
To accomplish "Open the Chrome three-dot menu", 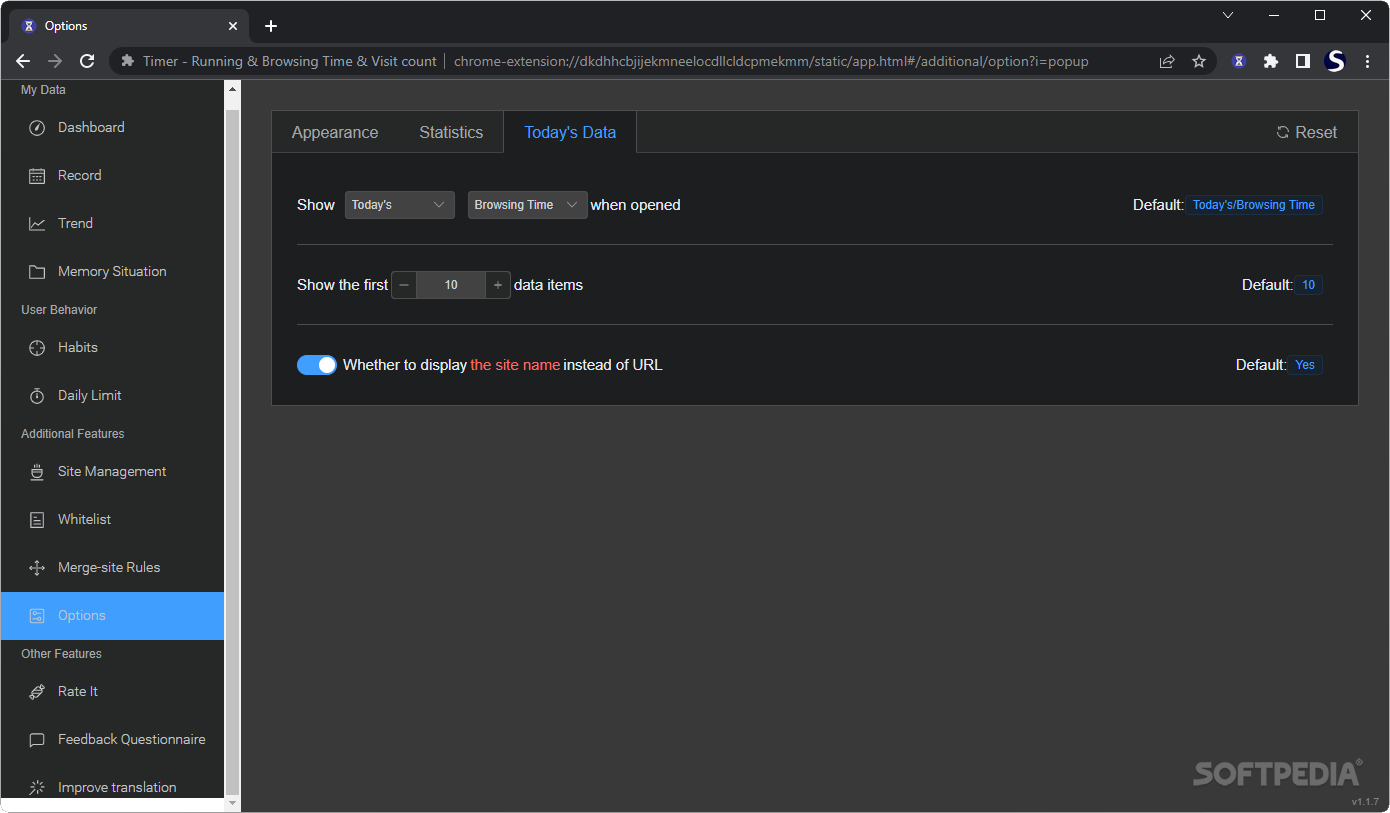I will [x=1367, y=61].
